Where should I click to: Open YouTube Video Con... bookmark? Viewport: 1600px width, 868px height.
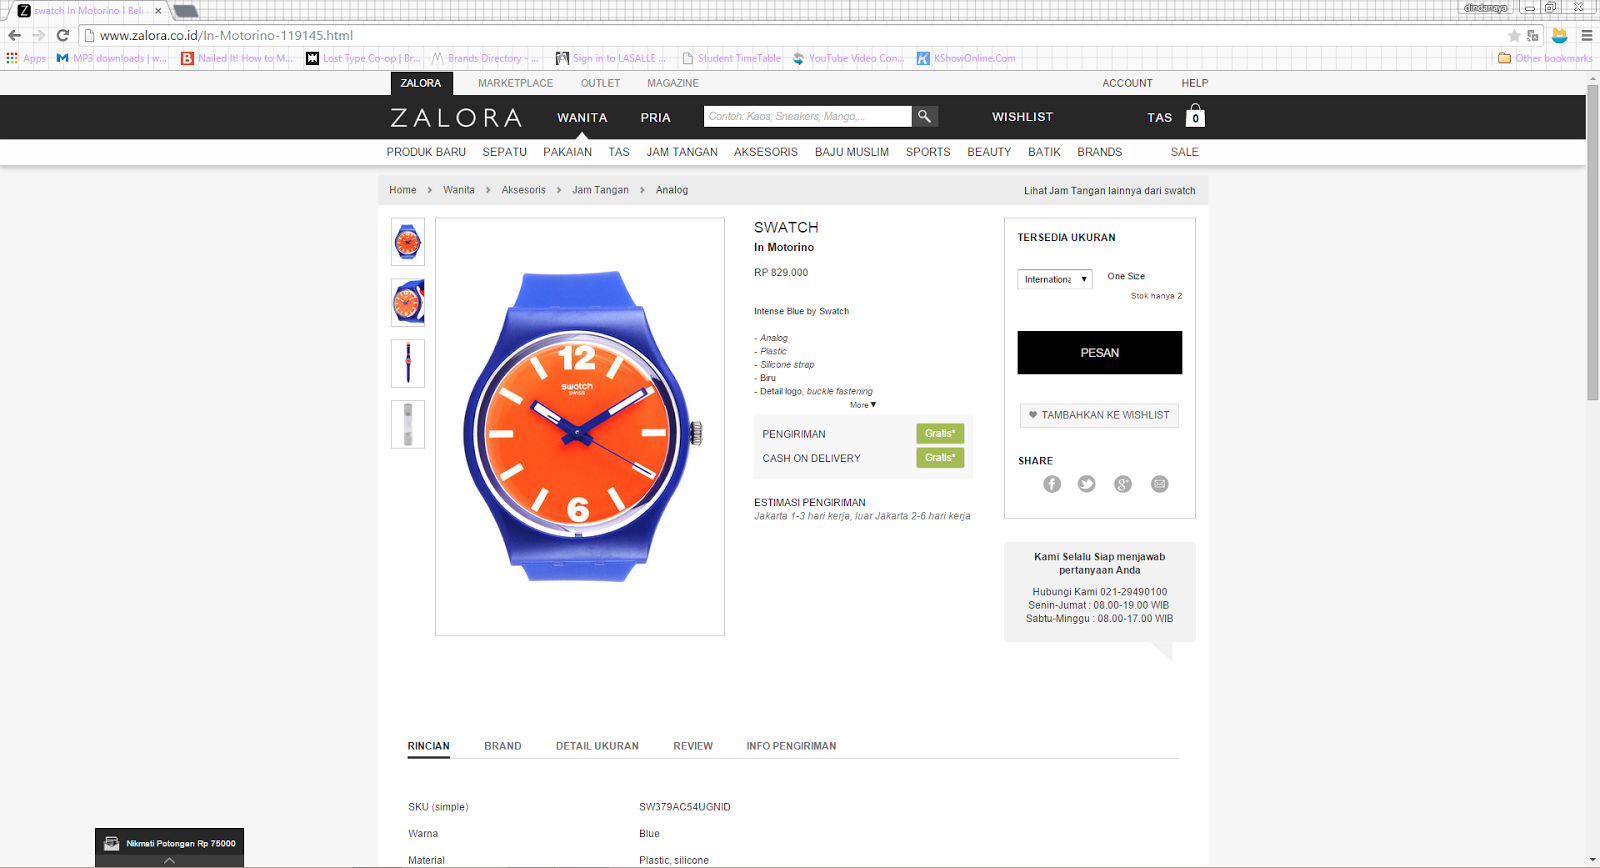click(848, 58)
